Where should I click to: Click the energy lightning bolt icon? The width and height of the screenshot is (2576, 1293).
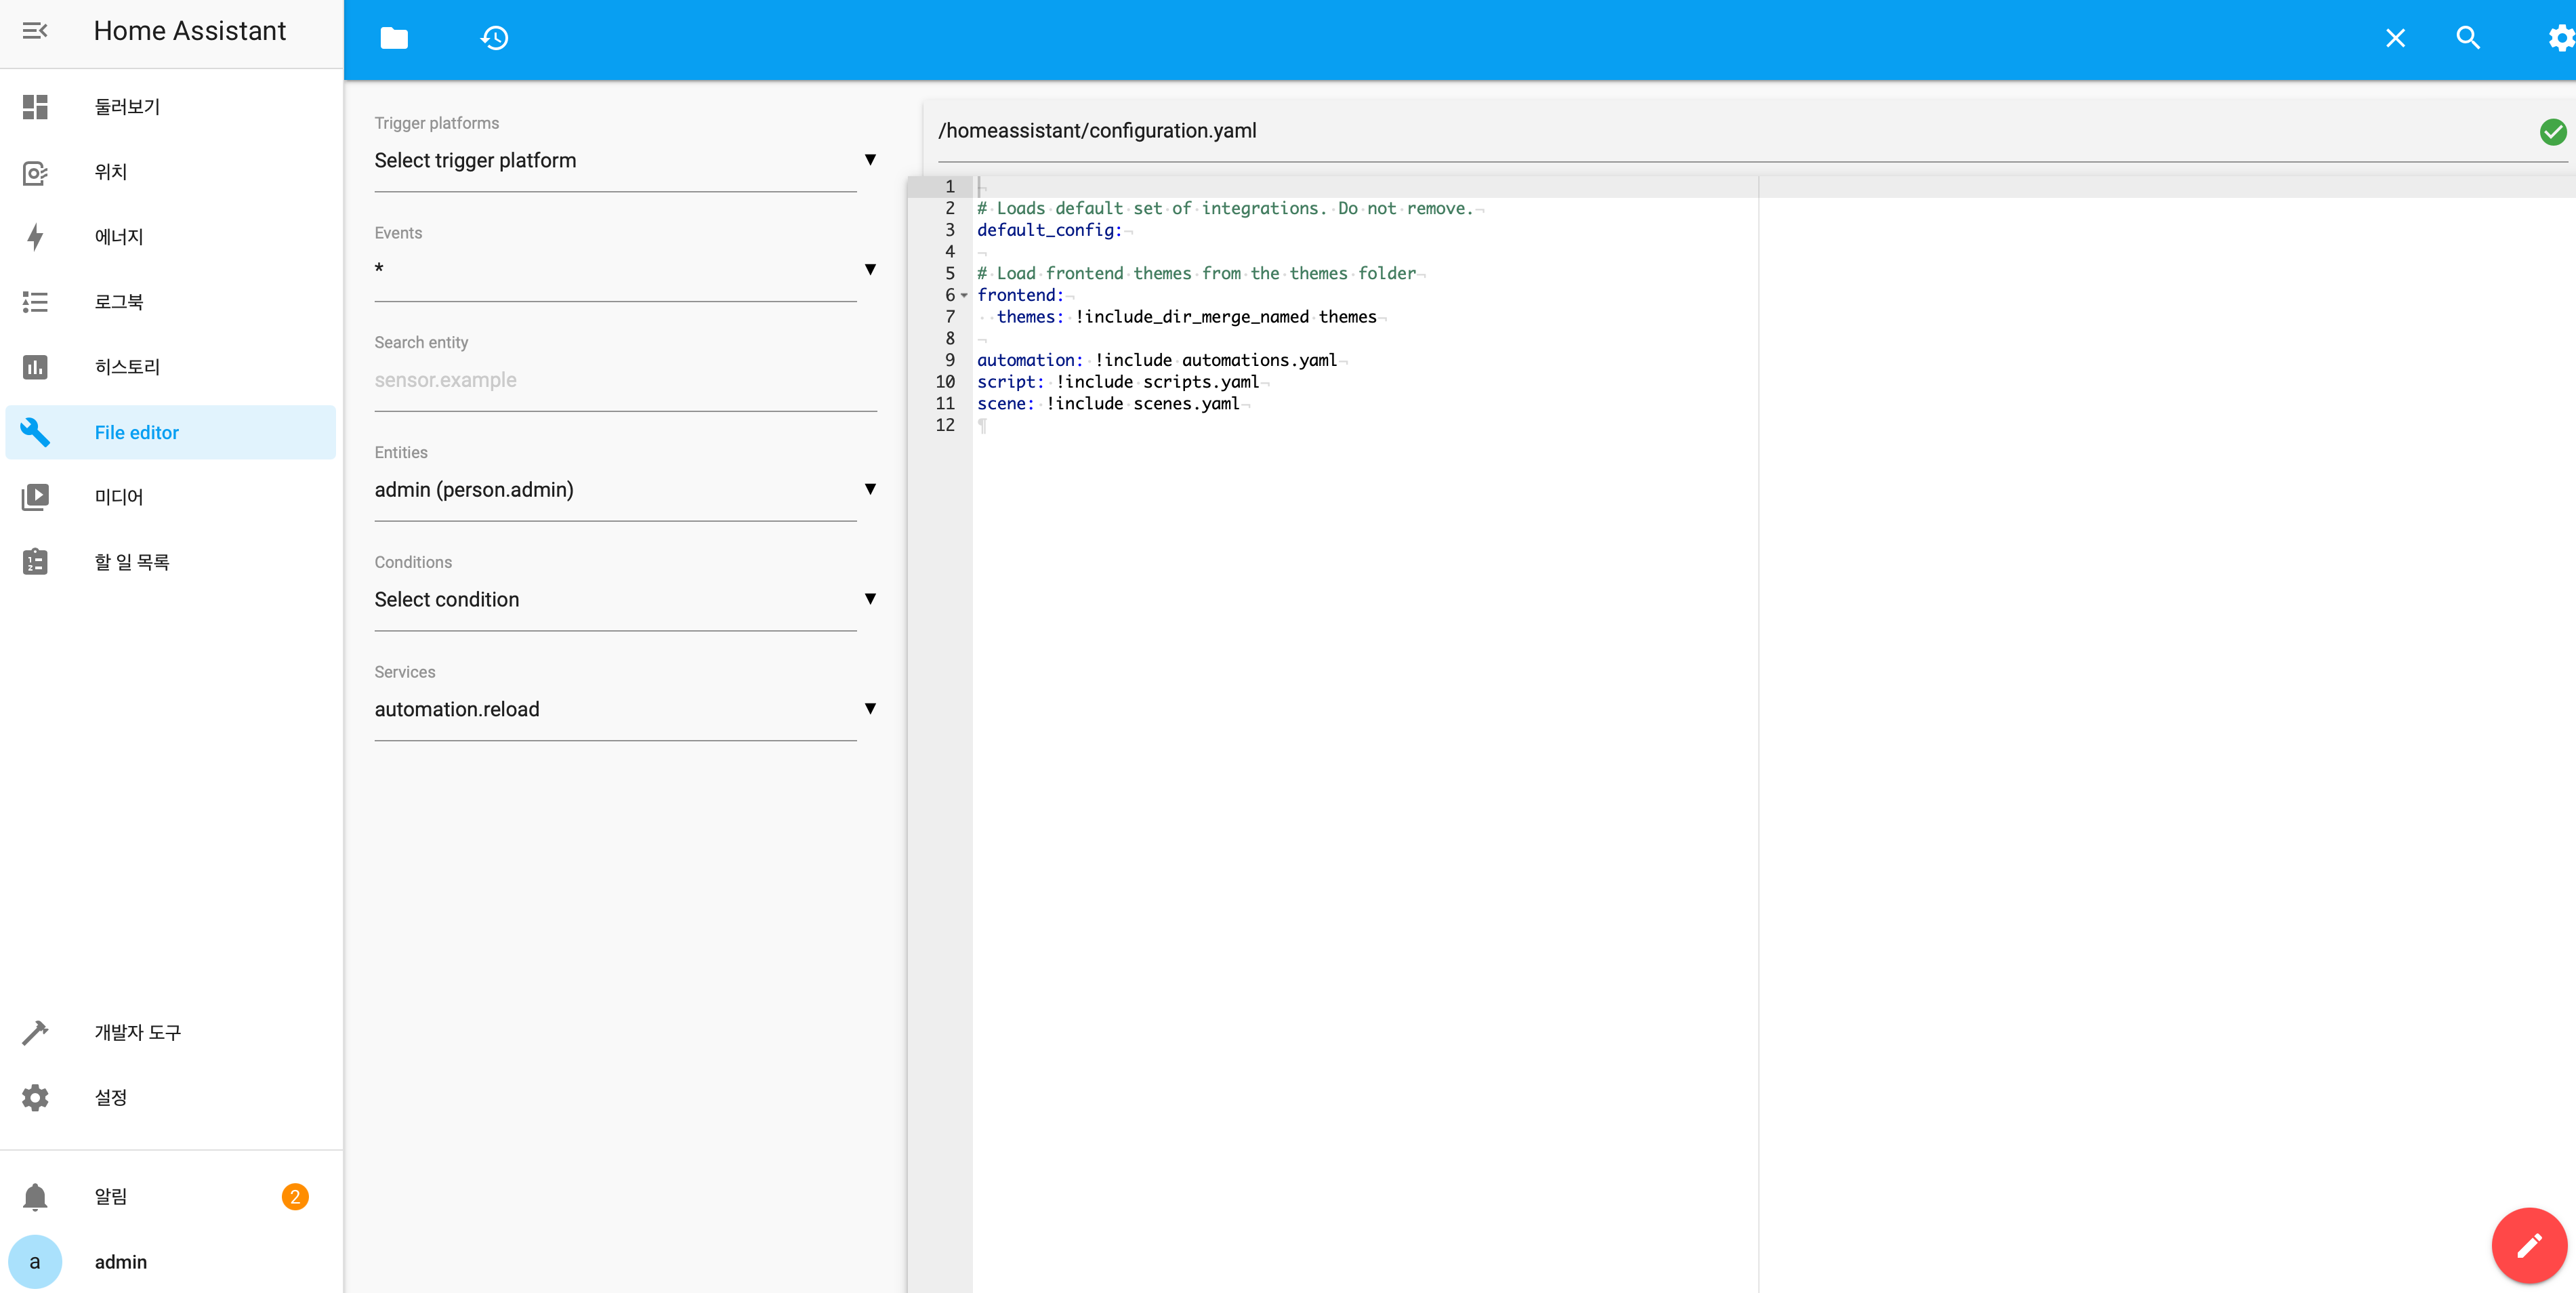(x=35, y=237)
